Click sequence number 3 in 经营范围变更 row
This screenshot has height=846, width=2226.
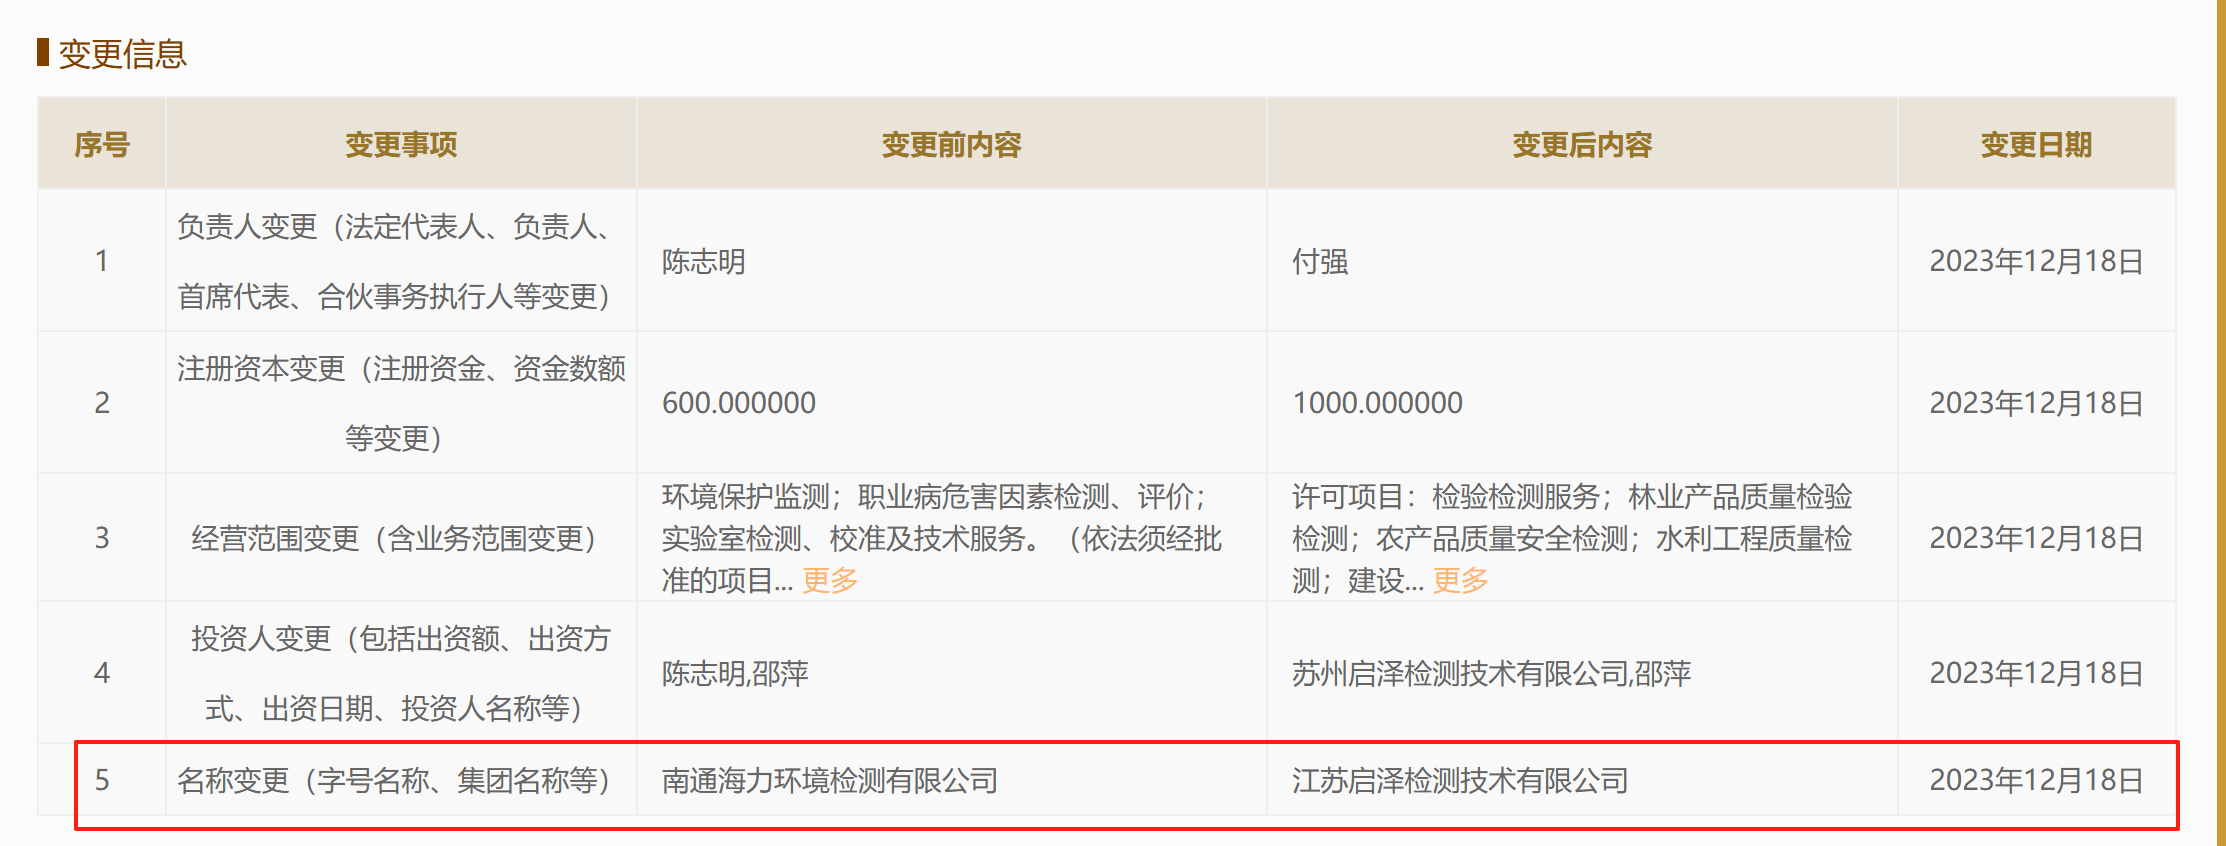(102, 538)
